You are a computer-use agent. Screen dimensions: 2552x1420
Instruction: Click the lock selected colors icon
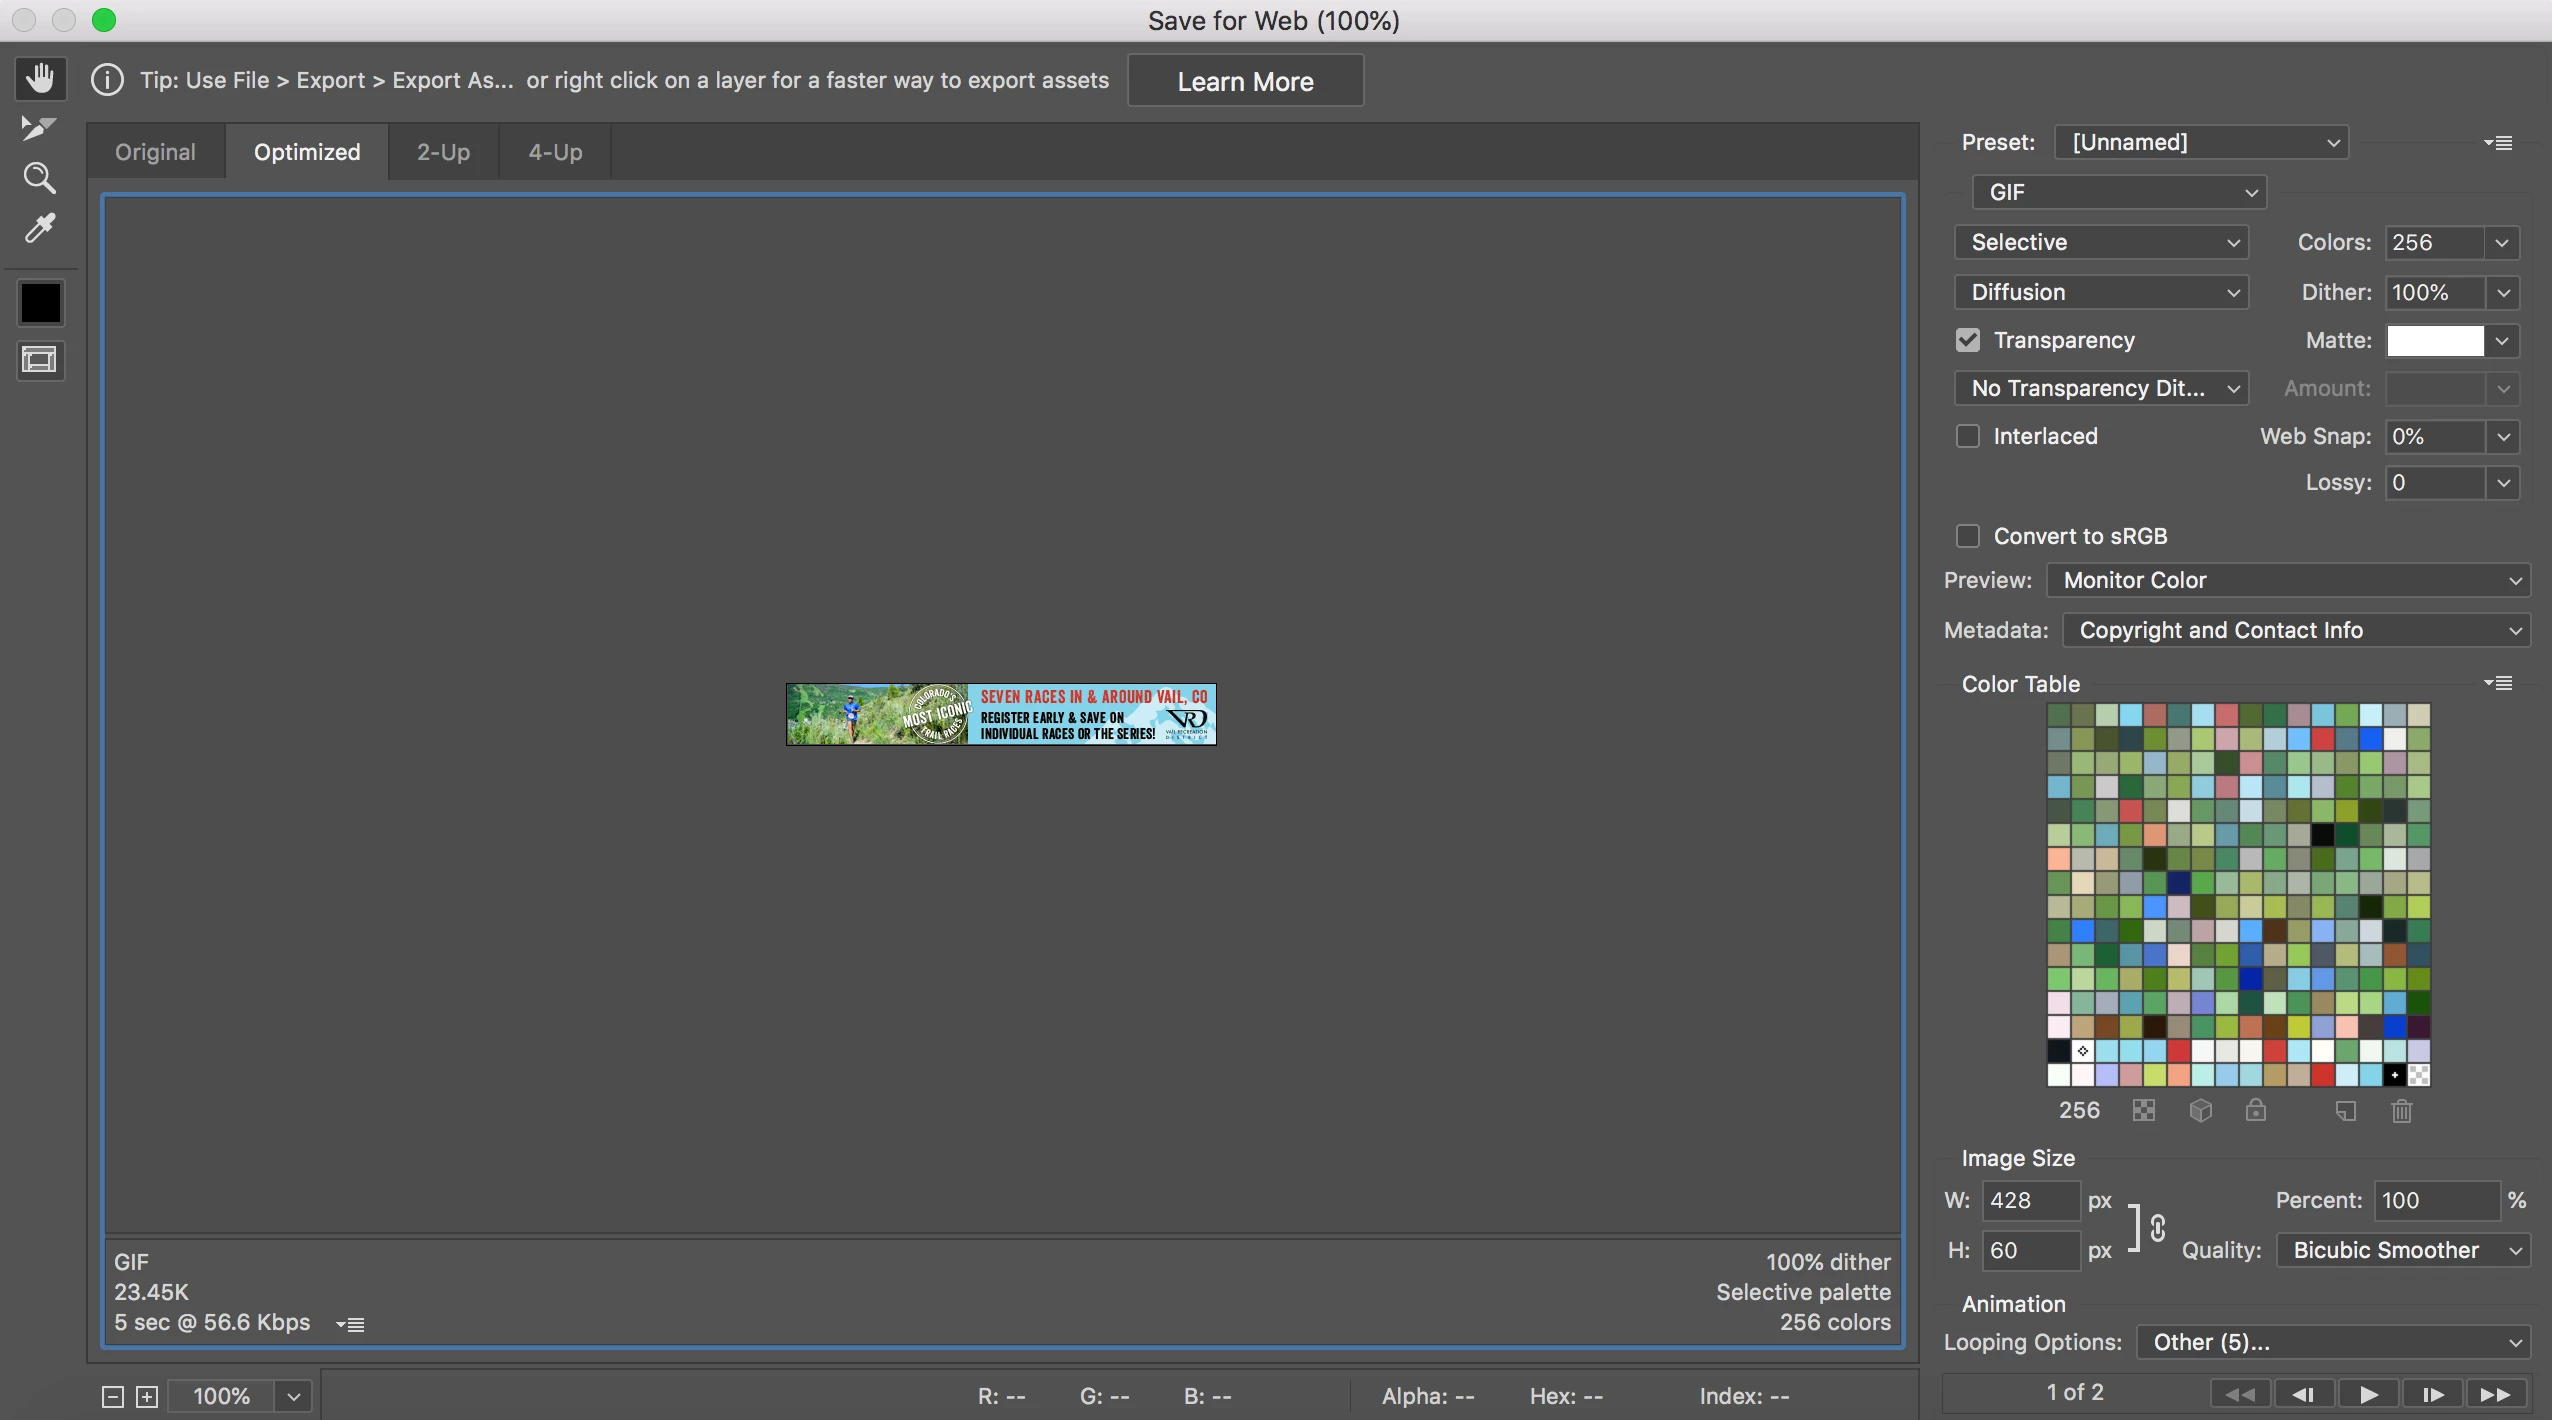[2256, 1111]
